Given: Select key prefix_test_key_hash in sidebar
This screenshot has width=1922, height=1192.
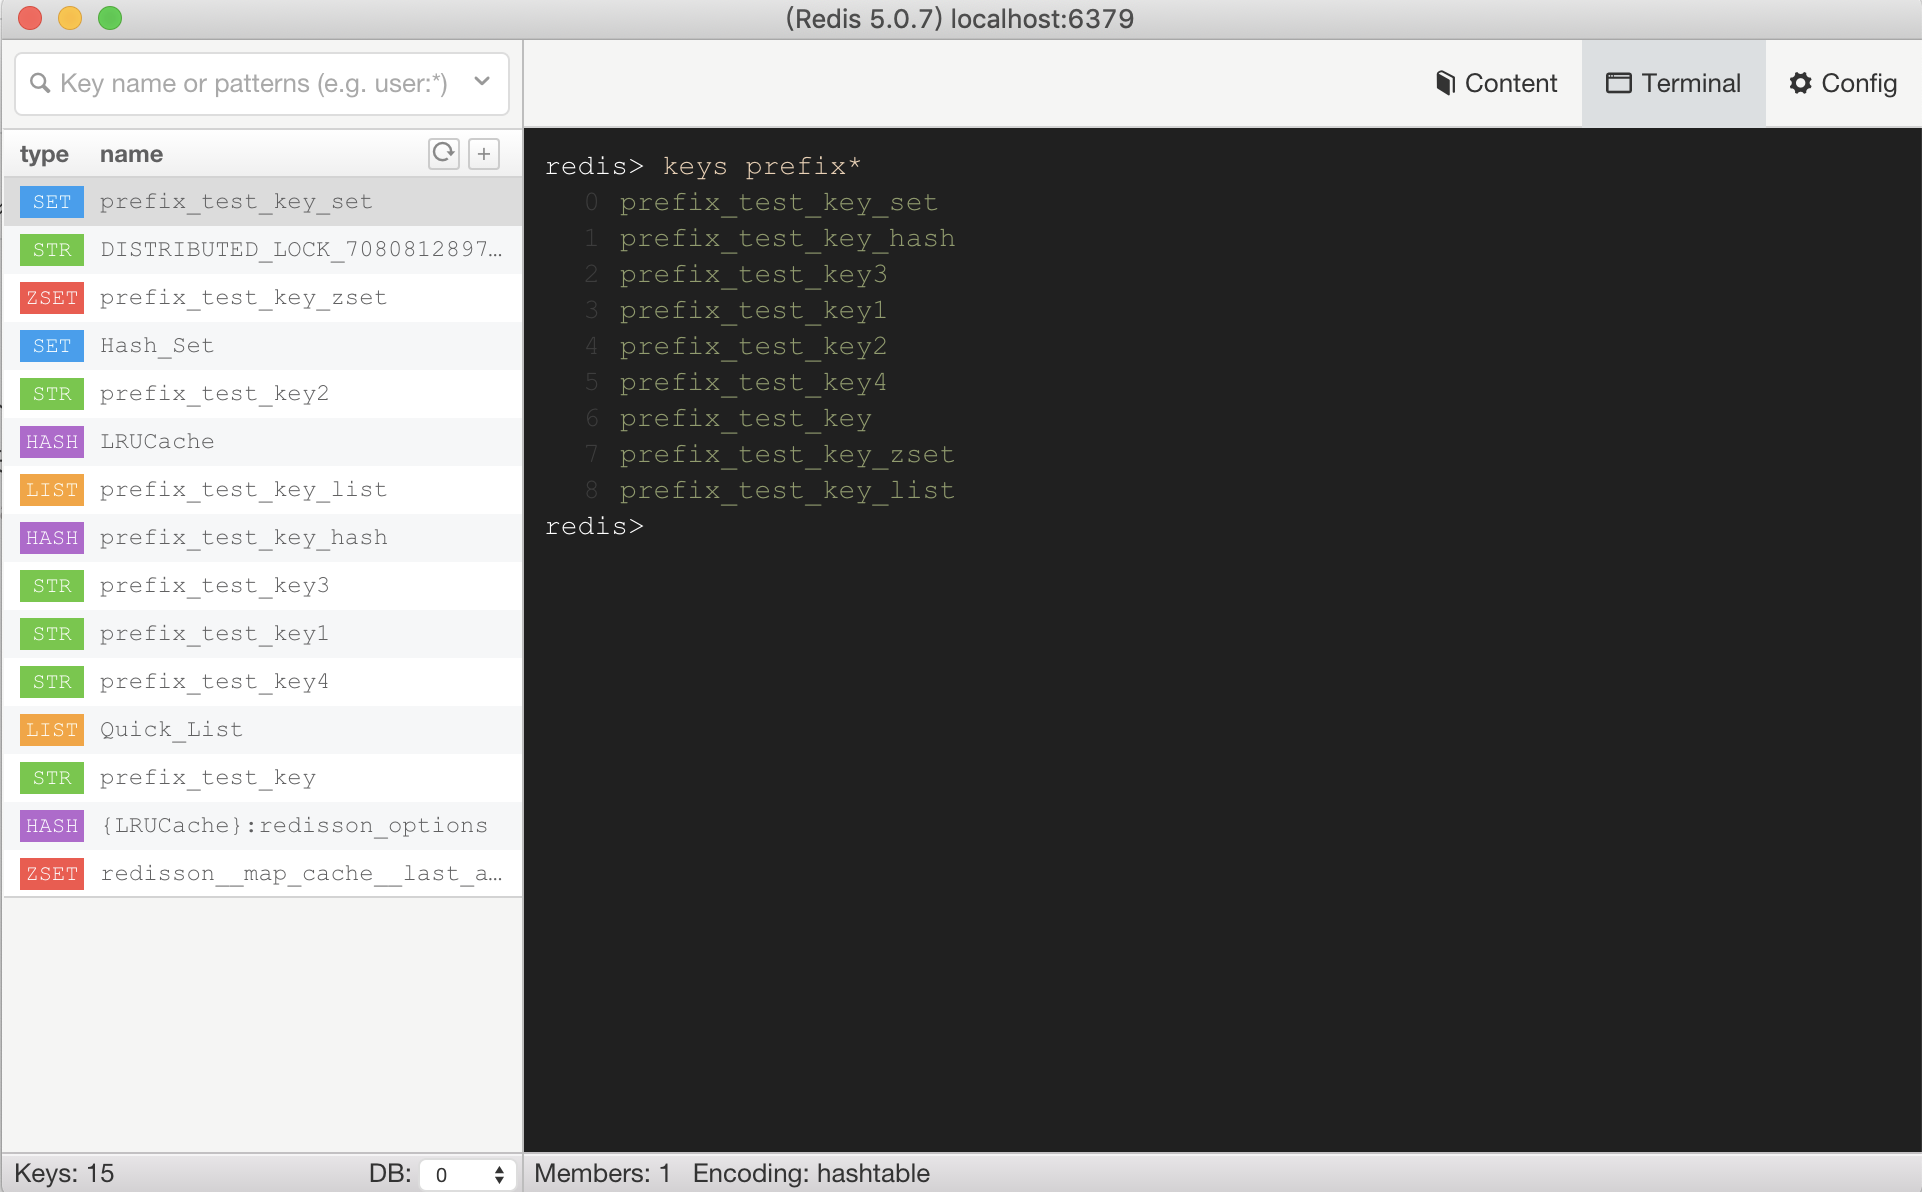Looking at the screenshot, I should coord(262,538).
